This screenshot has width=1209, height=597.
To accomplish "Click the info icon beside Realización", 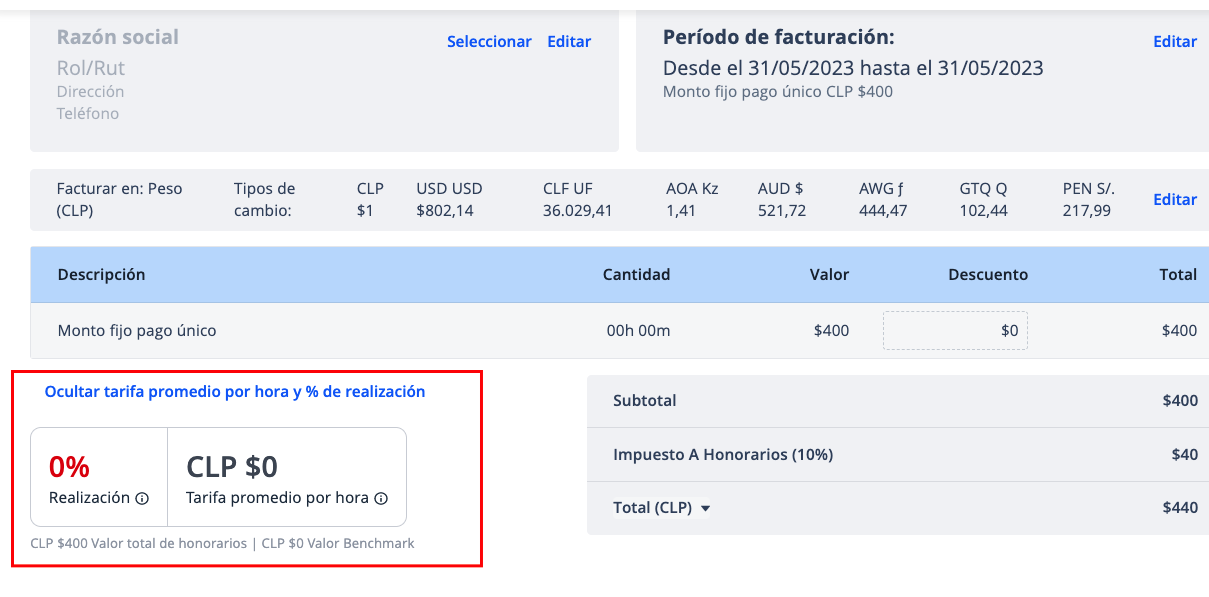I will tap(142, 498).
